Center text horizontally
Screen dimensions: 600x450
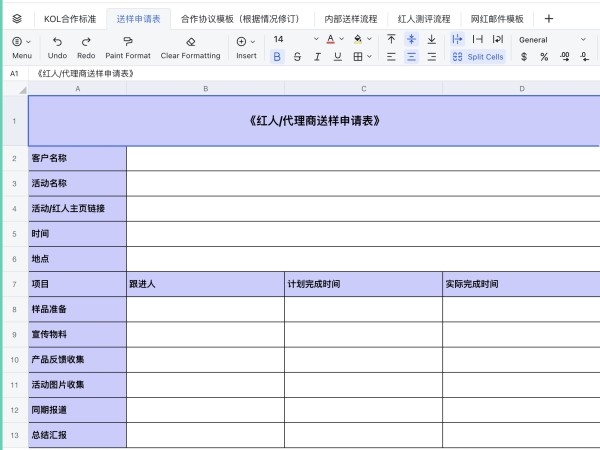[411, 57]
